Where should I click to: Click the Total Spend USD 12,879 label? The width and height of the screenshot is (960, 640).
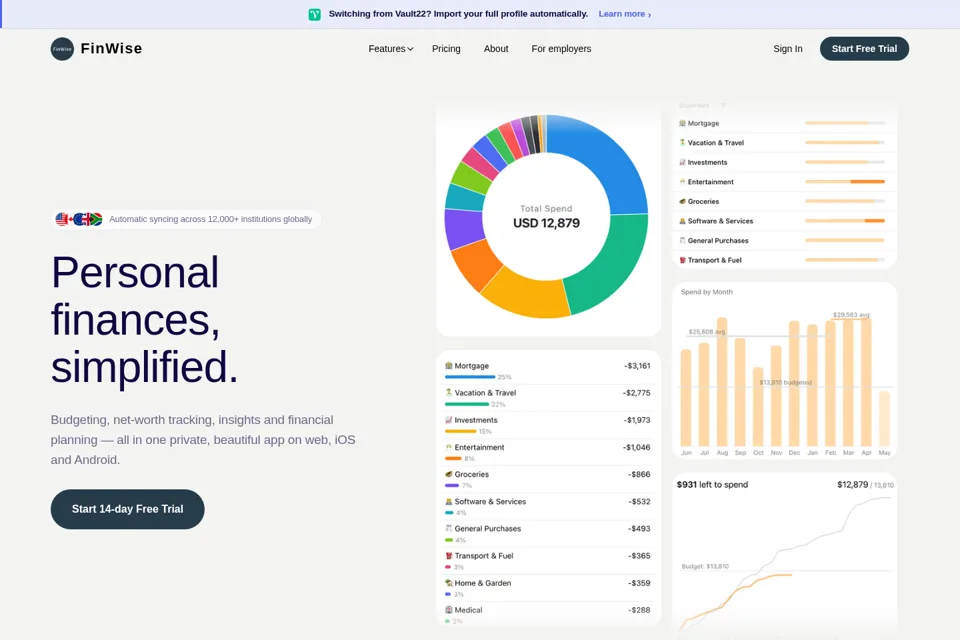(x=546, y=217)
